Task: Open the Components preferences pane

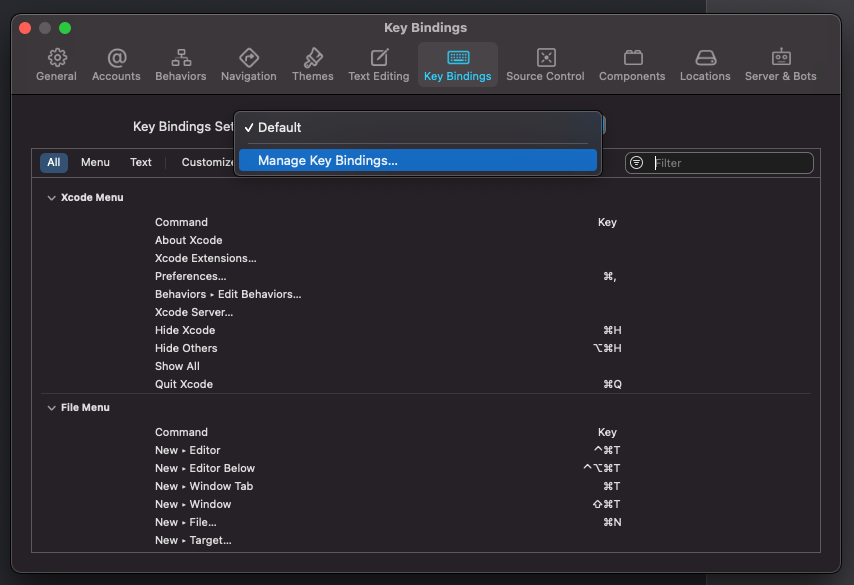Action: click(632, 65)
